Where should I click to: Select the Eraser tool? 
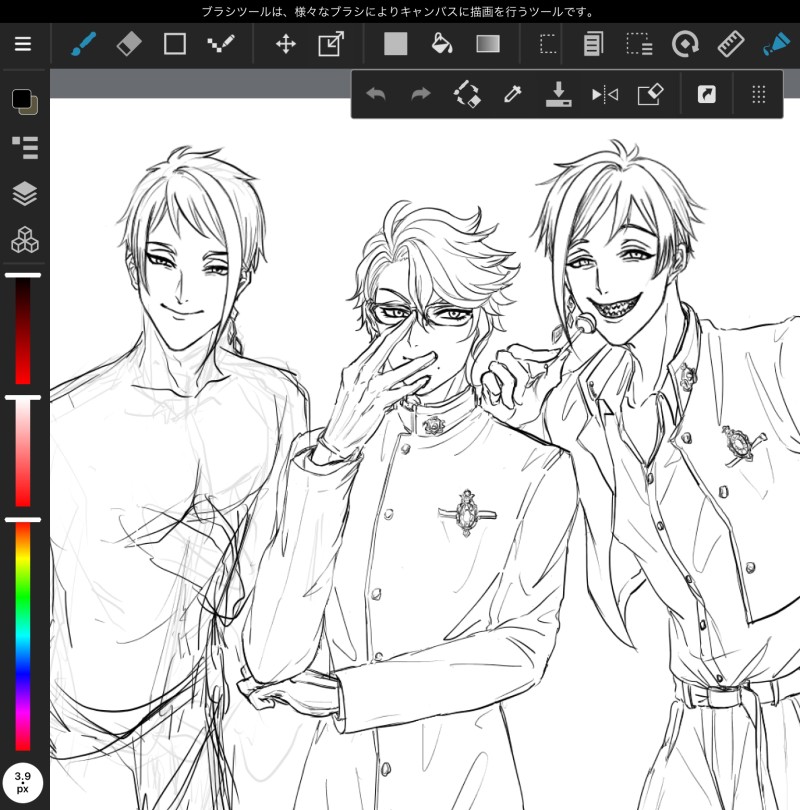pyautogui.click(x=129, y=44)
